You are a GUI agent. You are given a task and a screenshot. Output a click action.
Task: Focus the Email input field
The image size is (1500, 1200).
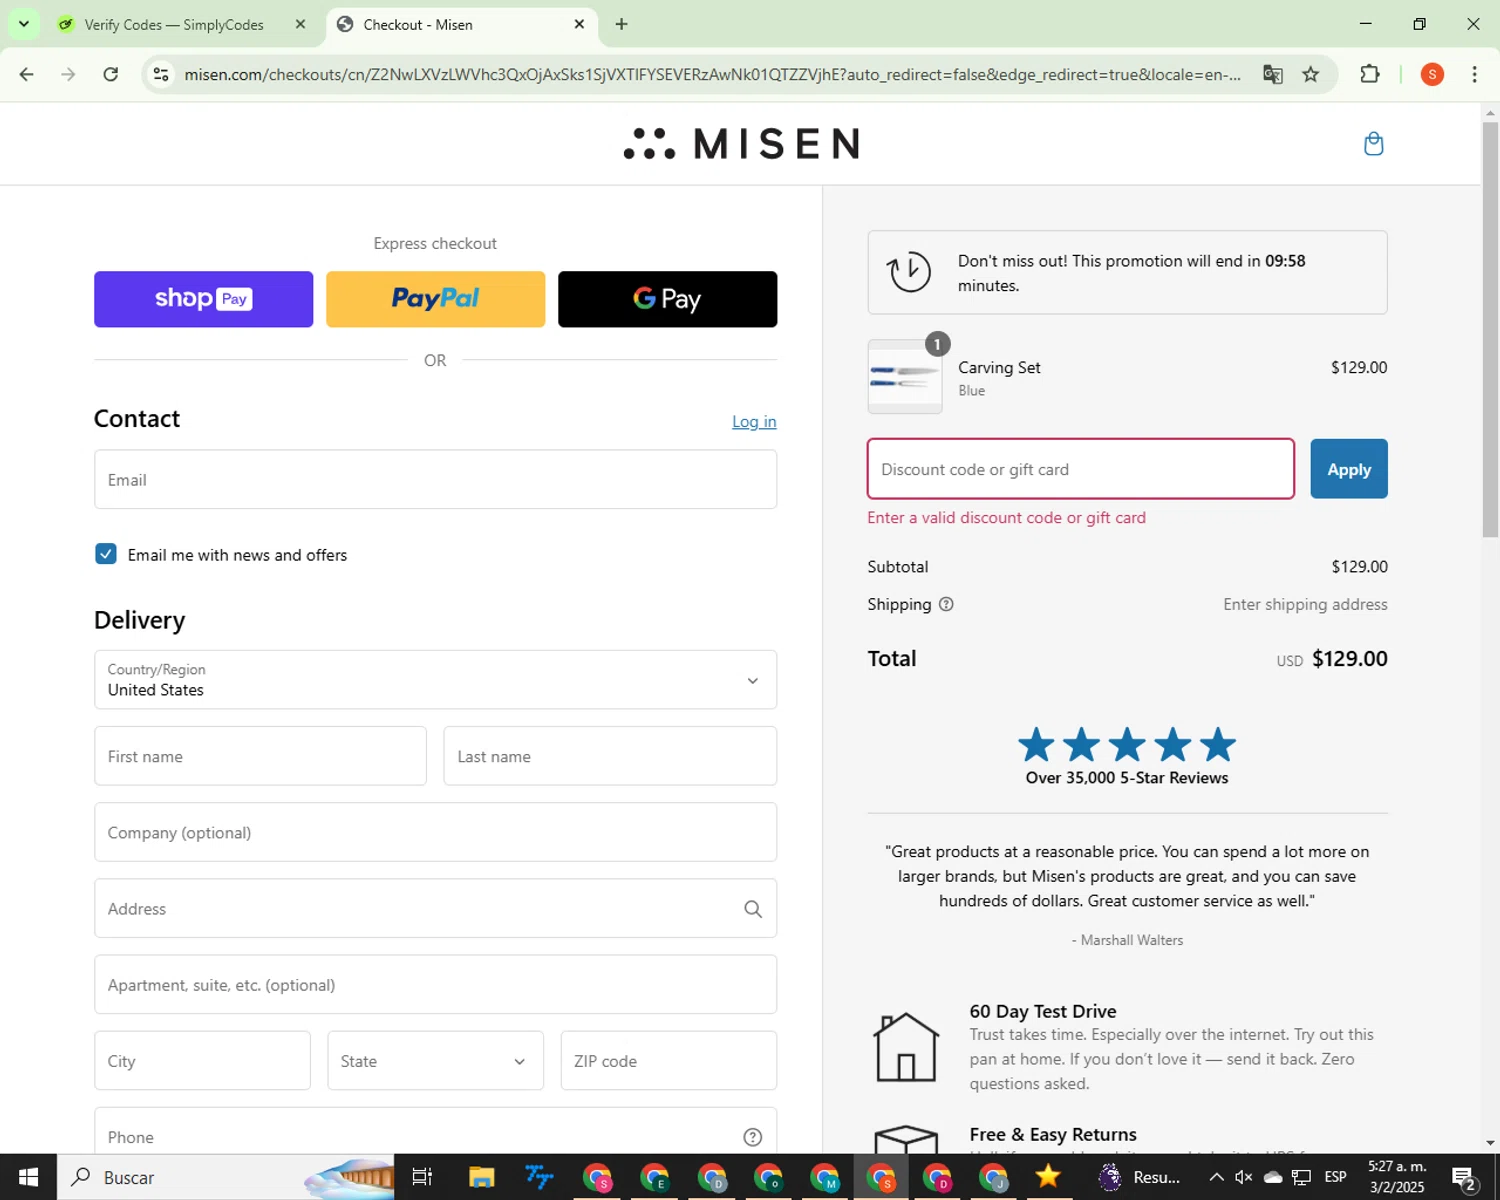(x=435, y=480)
